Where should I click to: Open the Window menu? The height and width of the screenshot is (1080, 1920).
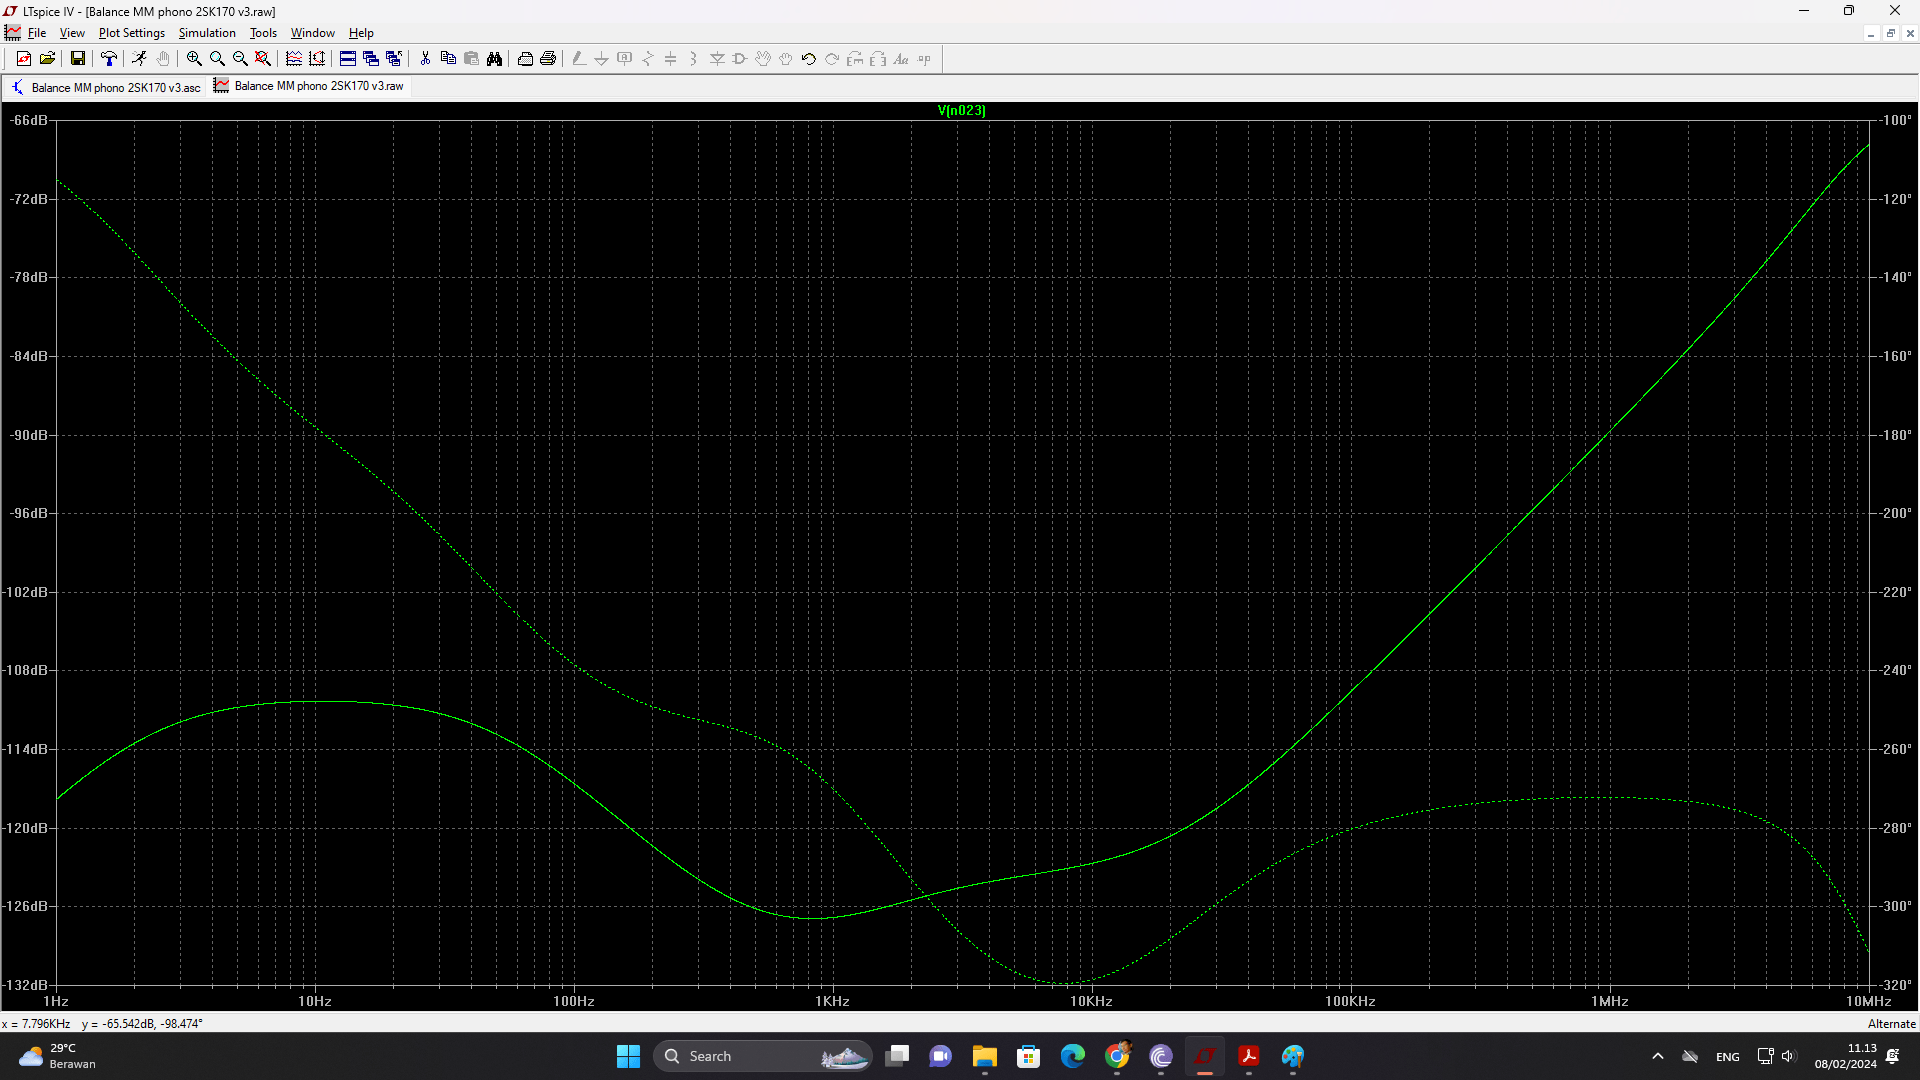pos(313,33)
